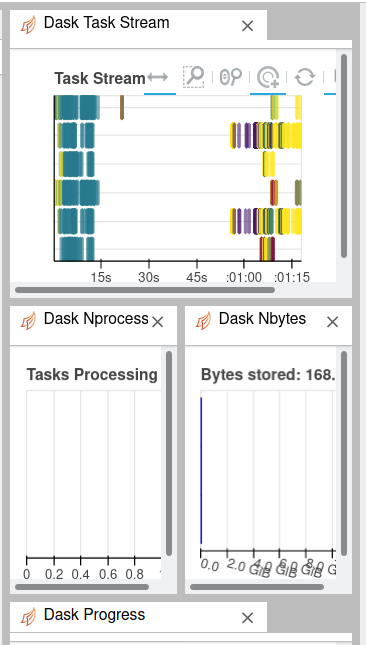Close the Dask Nbytes panel
366x645 pixels.
(x=332, y=322)
